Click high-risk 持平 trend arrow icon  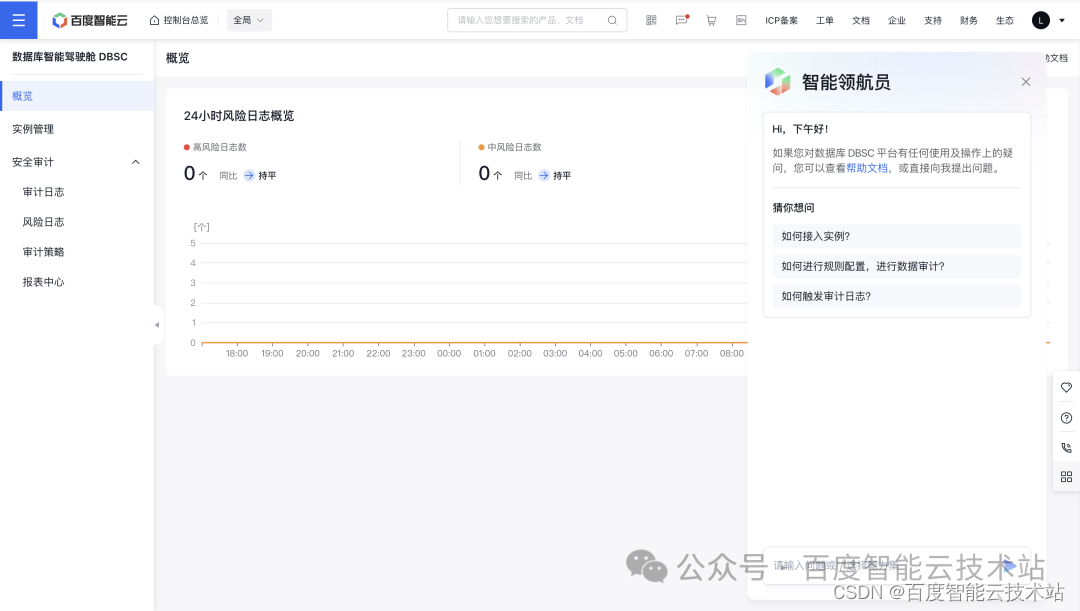coord(249,176)
